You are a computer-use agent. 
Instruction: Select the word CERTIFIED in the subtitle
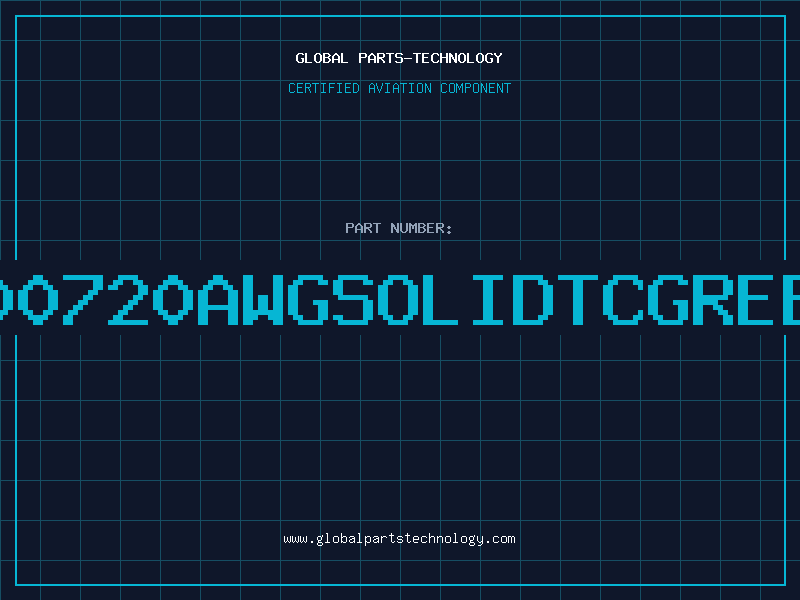pos(324,88)
